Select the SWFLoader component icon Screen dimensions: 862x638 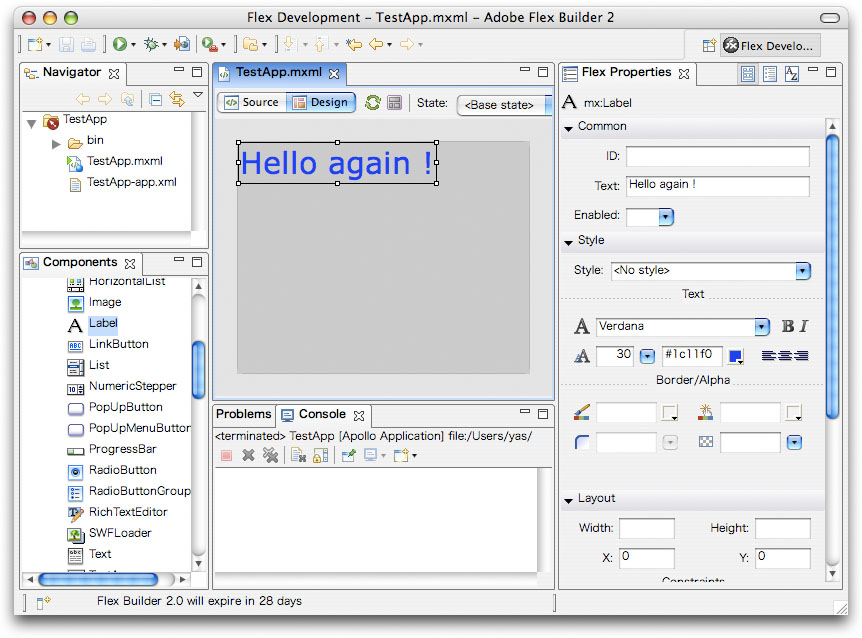click(75, 534)
